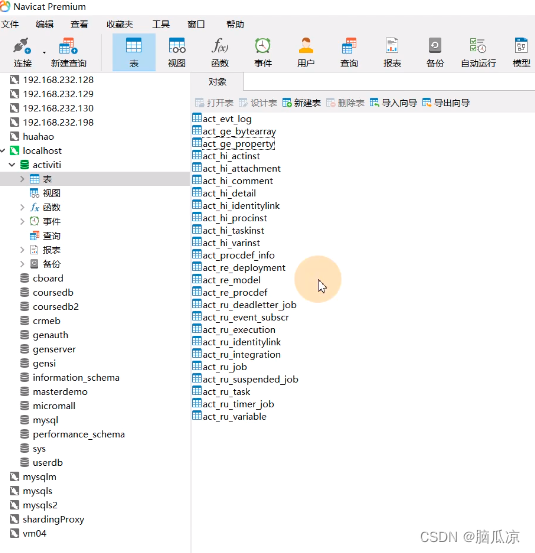Select table act_evt_log
The width and height of the screenshot is (535, 553).
point(222,118)
